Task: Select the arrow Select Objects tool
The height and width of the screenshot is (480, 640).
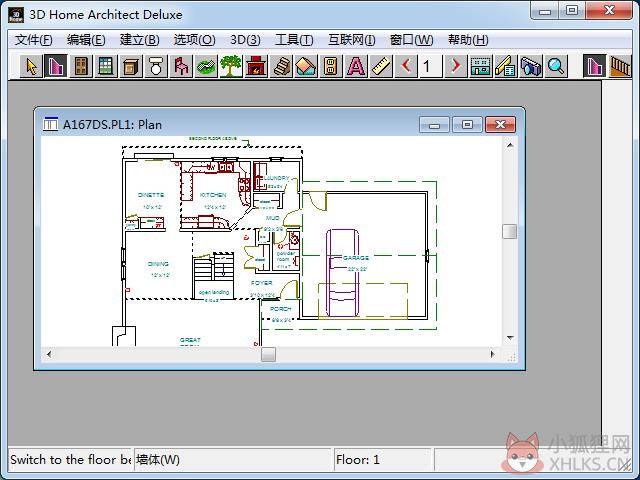Action: (31, 66)
